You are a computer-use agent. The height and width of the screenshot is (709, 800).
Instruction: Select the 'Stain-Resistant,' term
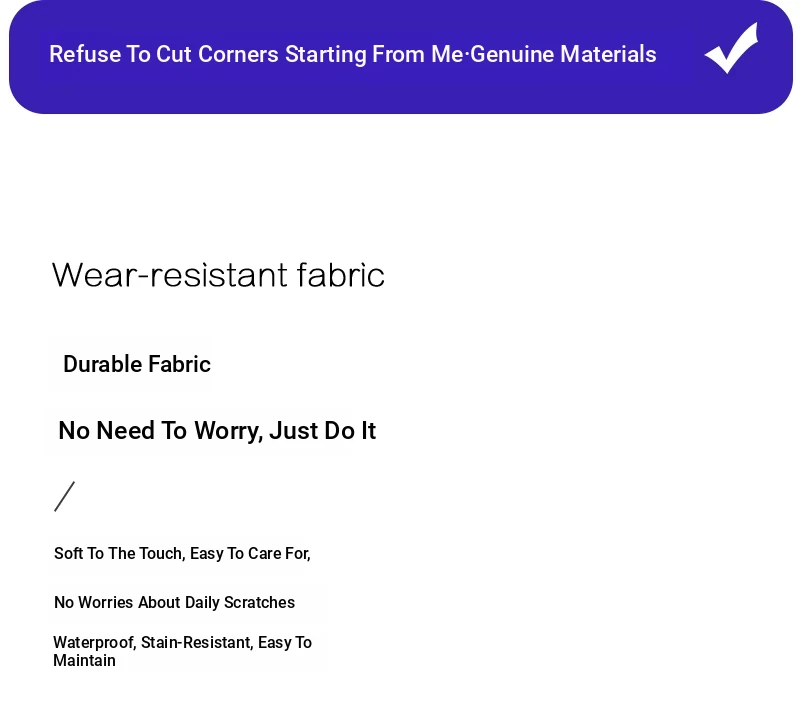[x=197, y=643]
